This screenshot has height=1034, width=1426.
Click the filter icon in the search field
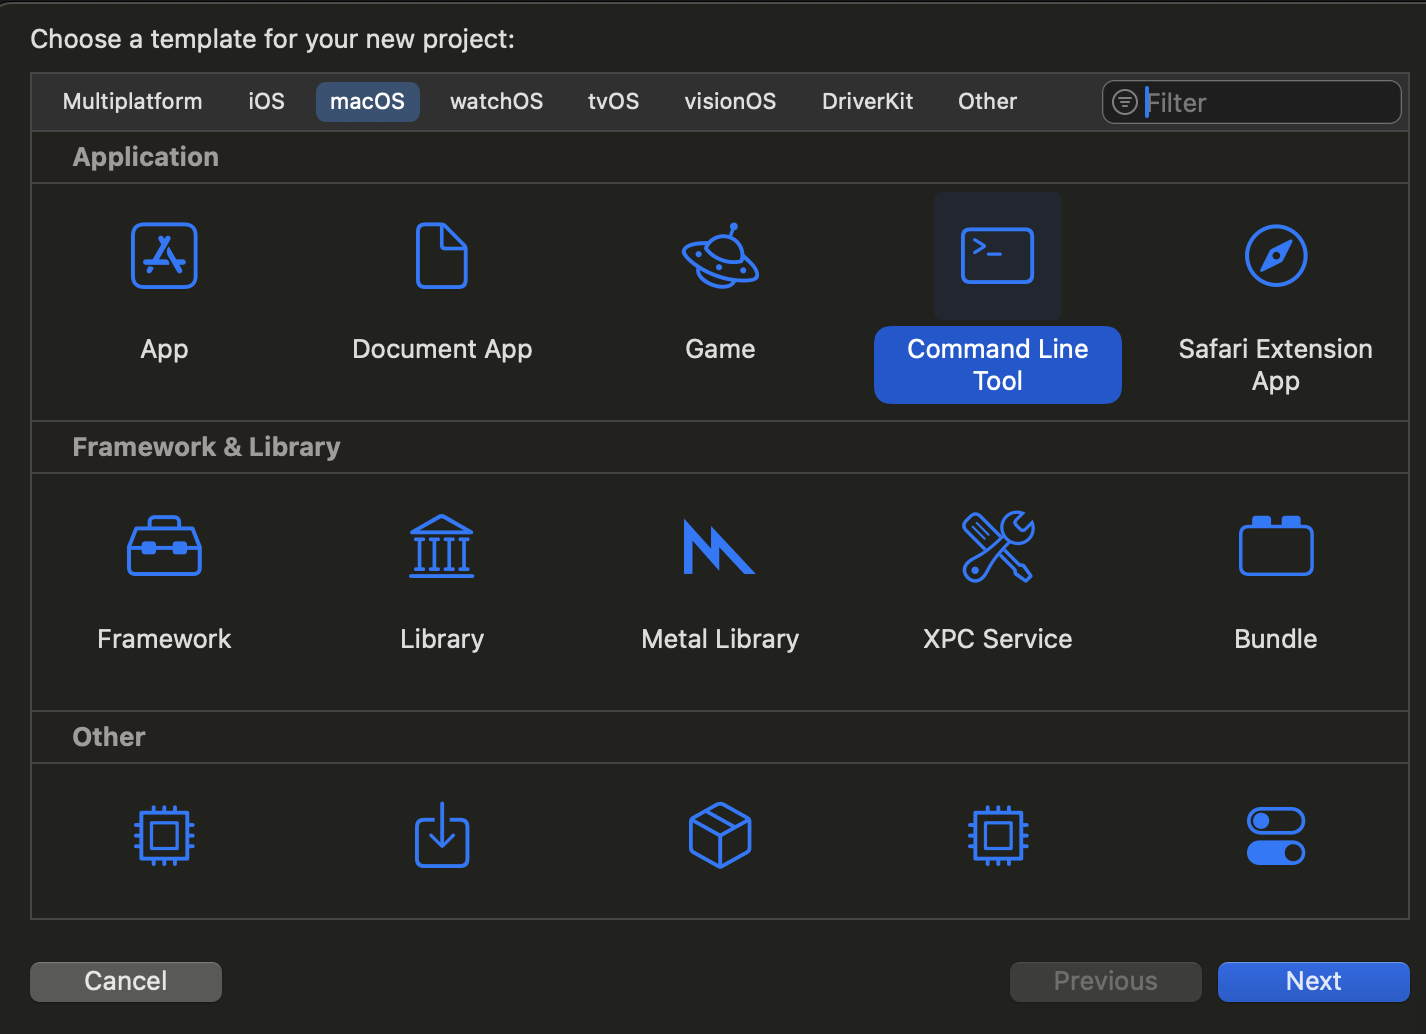(x=1124, y=101)
